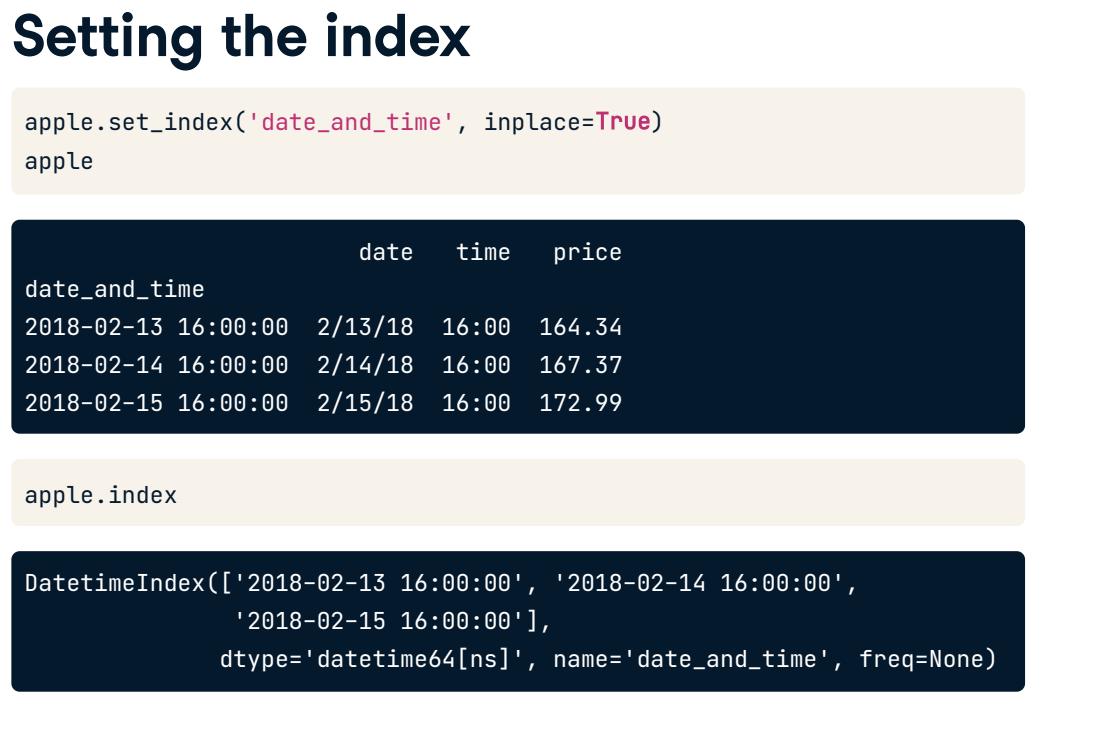Screen dimensions: 1095x736
Task: Click dtype='datetime64[ns]' in output
Action: point(372,659)
